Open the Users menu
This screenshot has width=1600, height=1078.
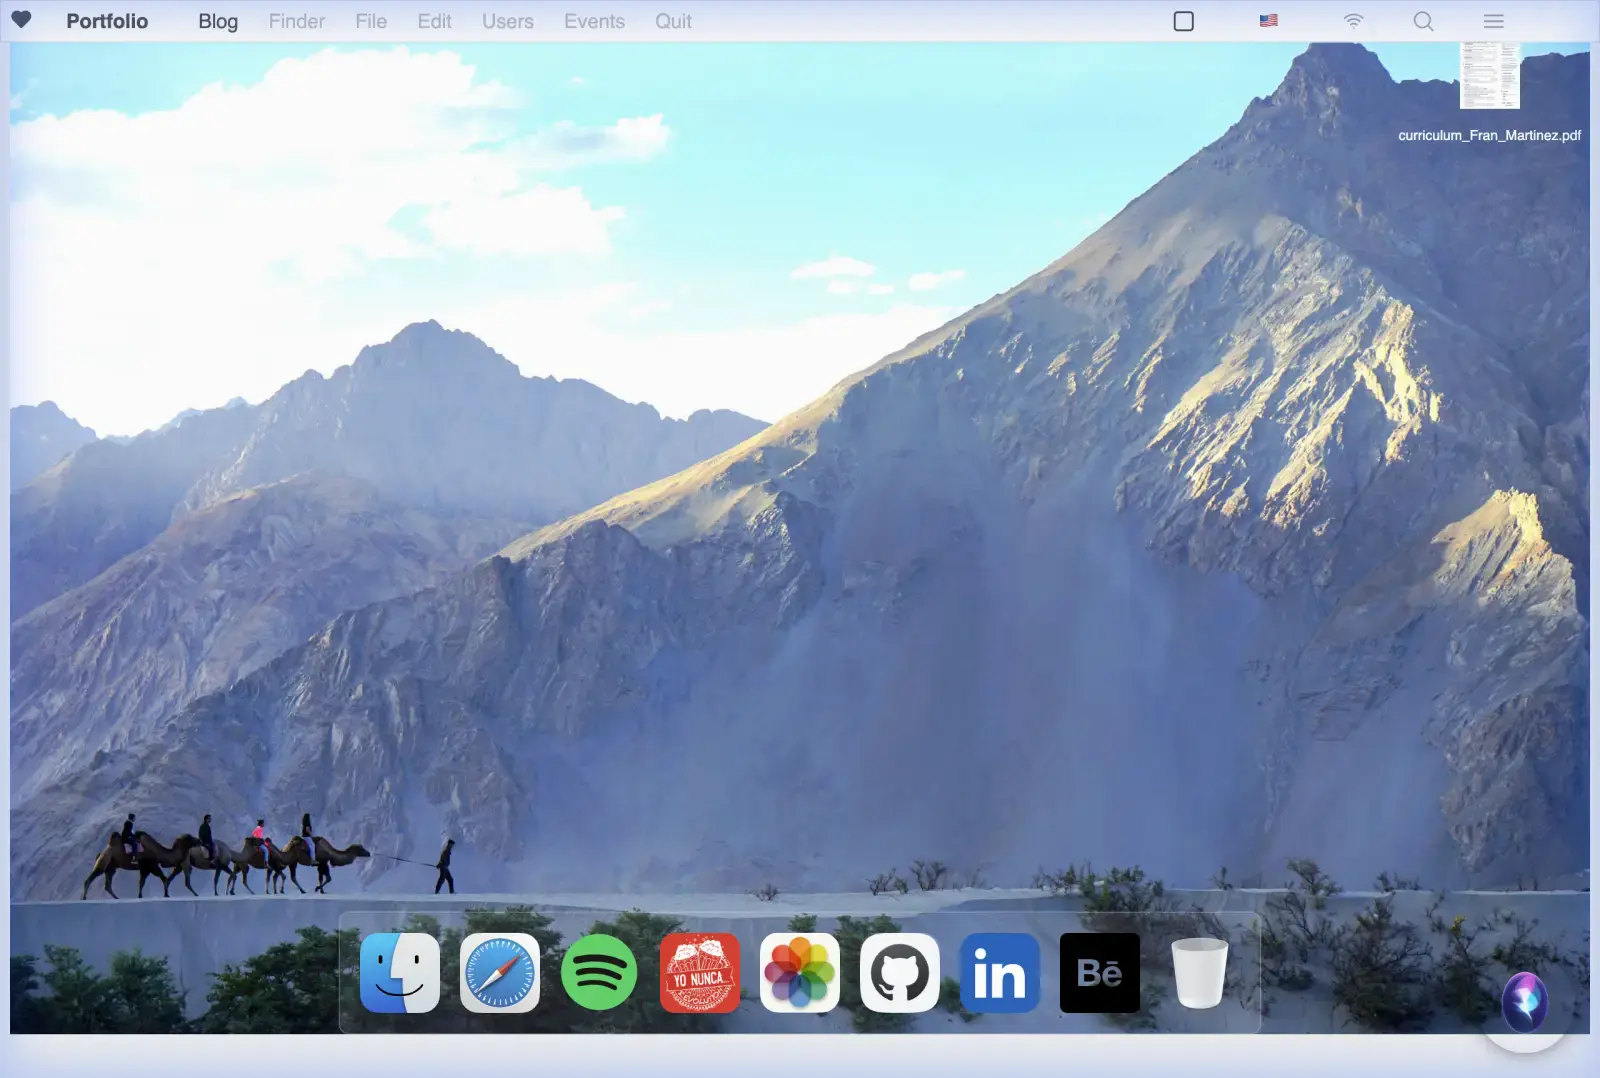(x=508, y=21)
